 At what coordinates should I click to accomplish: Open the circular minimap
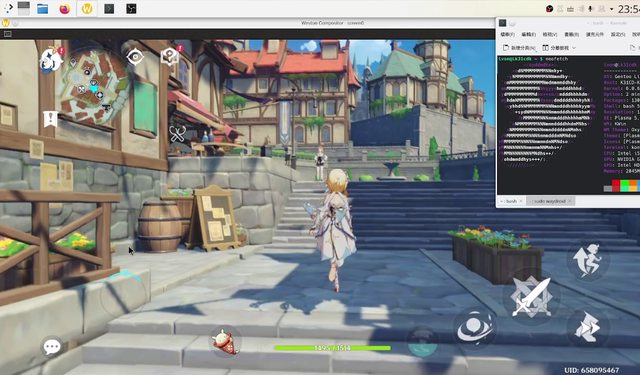pyautogui.click(x=93, y=87)
